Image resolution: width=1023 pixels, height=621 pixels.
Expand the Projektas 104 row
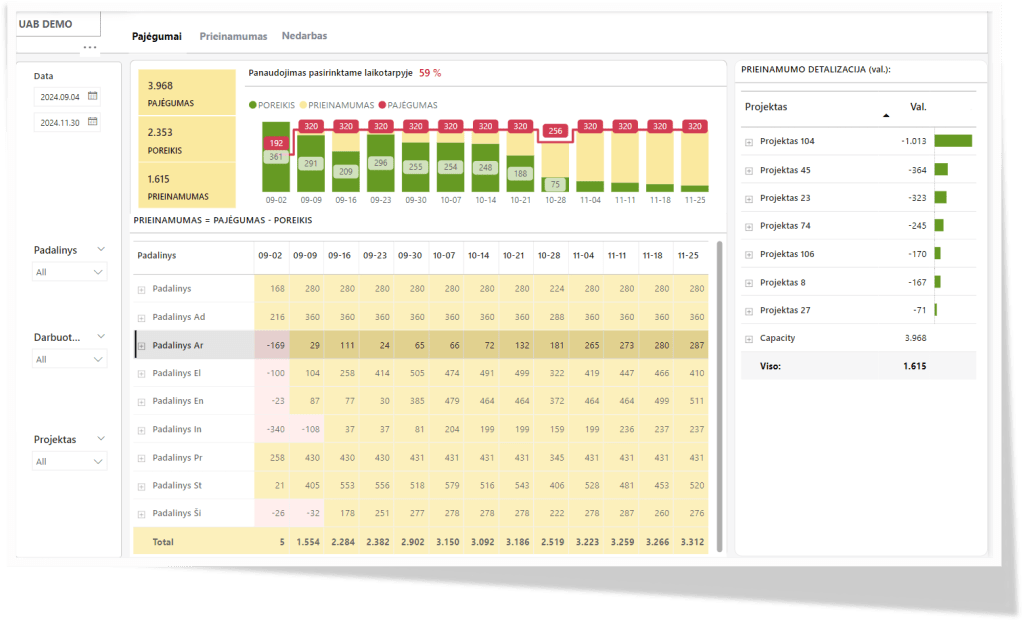pos(749,142)
